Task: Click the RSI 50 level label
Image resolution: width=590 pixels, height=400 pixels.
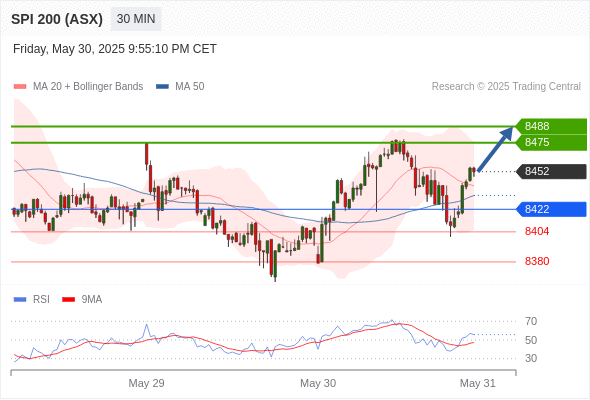Action: click(x=531, y=340)
